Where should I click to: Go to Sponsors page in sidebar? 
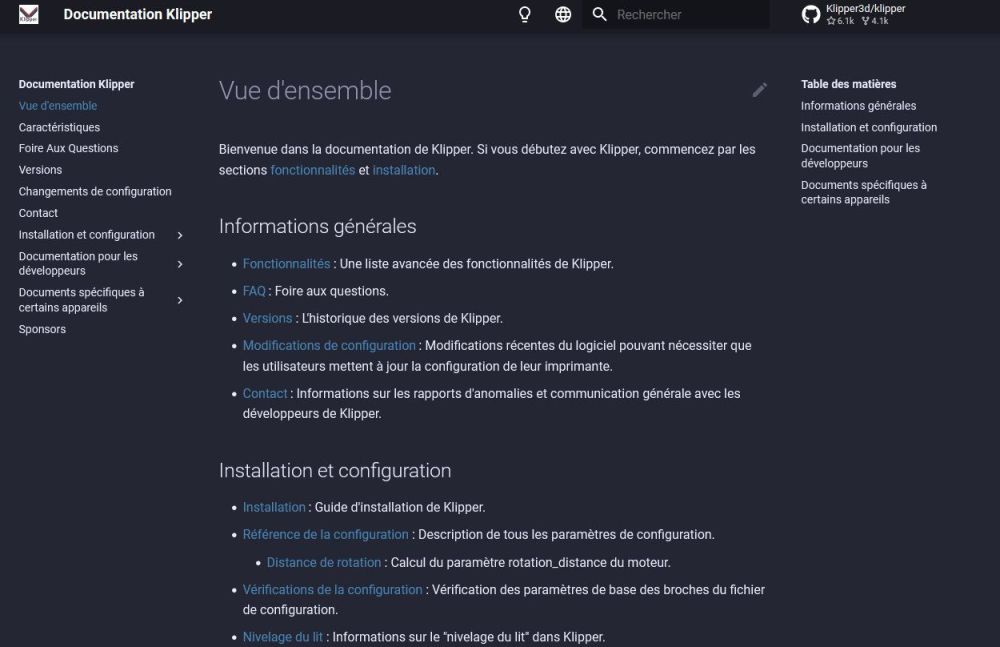(42, 329)
